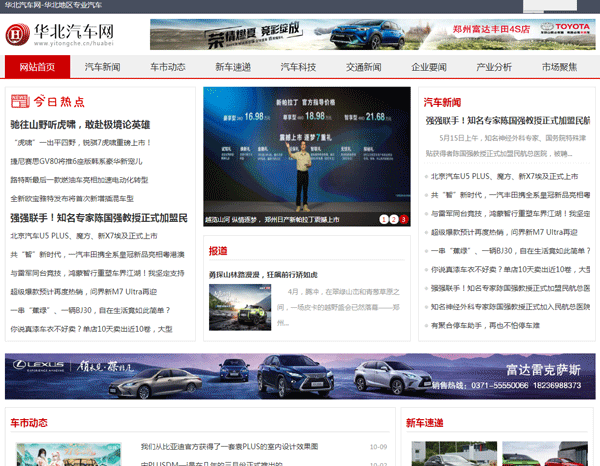Open article 比亚迪官方 秦PLUS室内设计效果图
Image resolution: width=600 pixels, height=466 pixels.
click(x=229, y=446)
